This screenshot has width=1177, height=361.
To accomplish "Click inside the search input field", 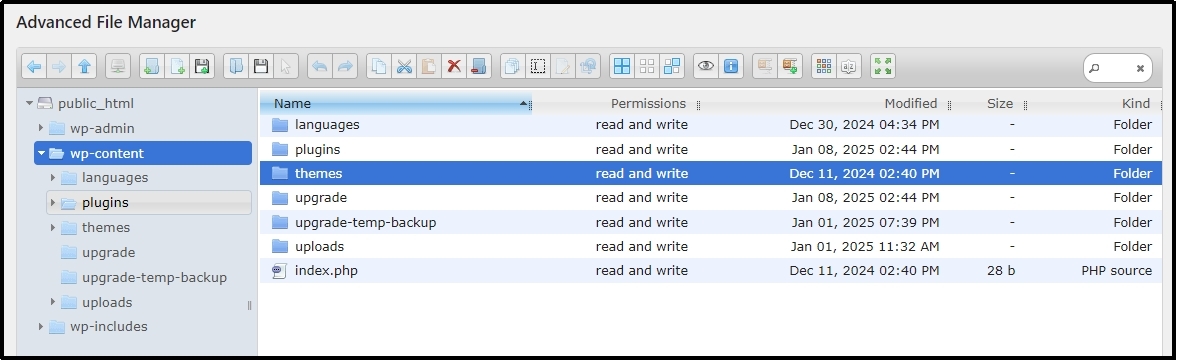I will [x=1117, y=68].
